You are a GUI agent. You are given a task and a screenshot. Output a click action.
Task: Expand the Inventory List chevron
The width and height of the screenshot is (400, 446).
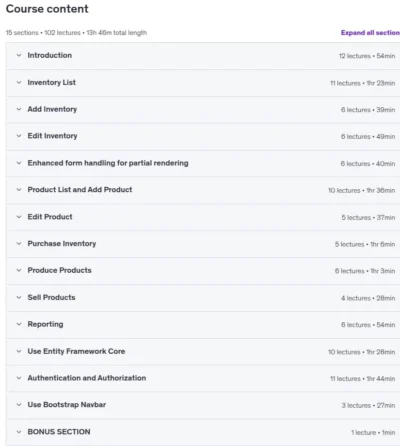pos(19,82)
